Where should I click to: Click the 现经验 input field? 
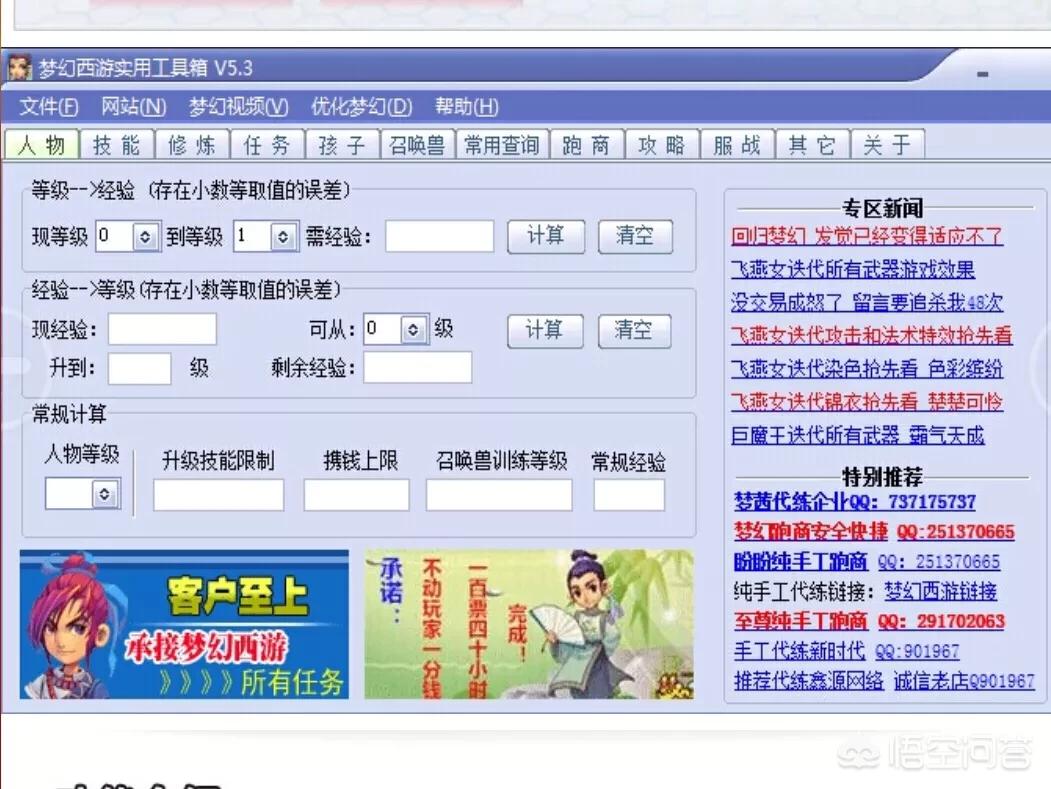pos(162,329)
